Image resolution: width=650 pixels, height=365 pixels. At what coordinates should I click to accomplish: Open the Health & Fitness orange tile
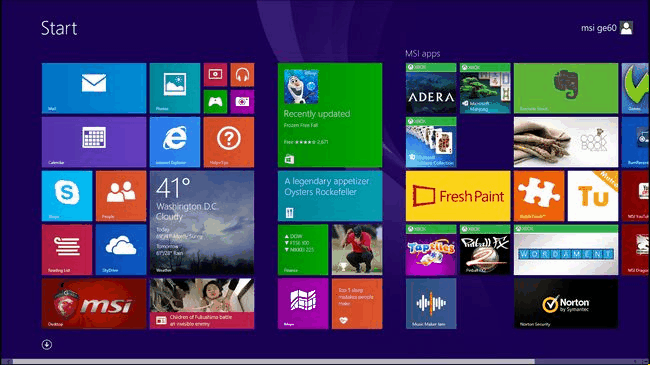tap(357, 304)
